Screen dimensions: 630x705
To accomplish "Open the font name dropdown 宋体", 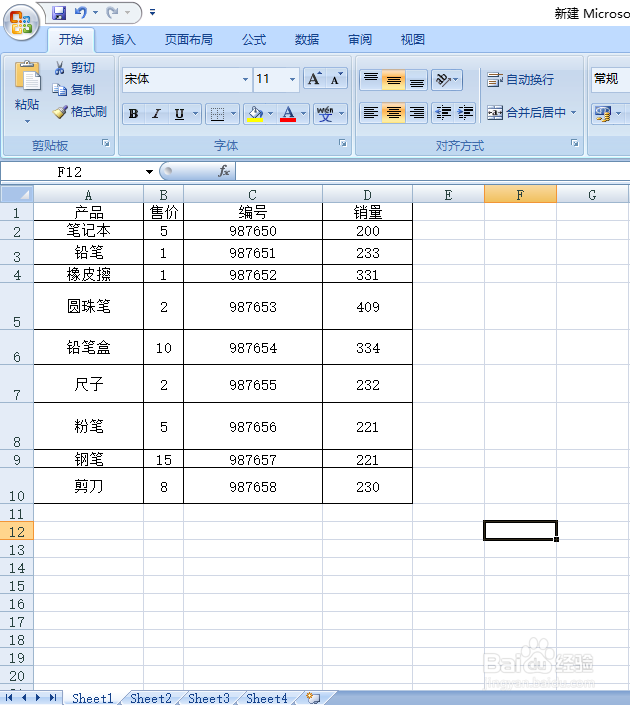I will 246,80.
